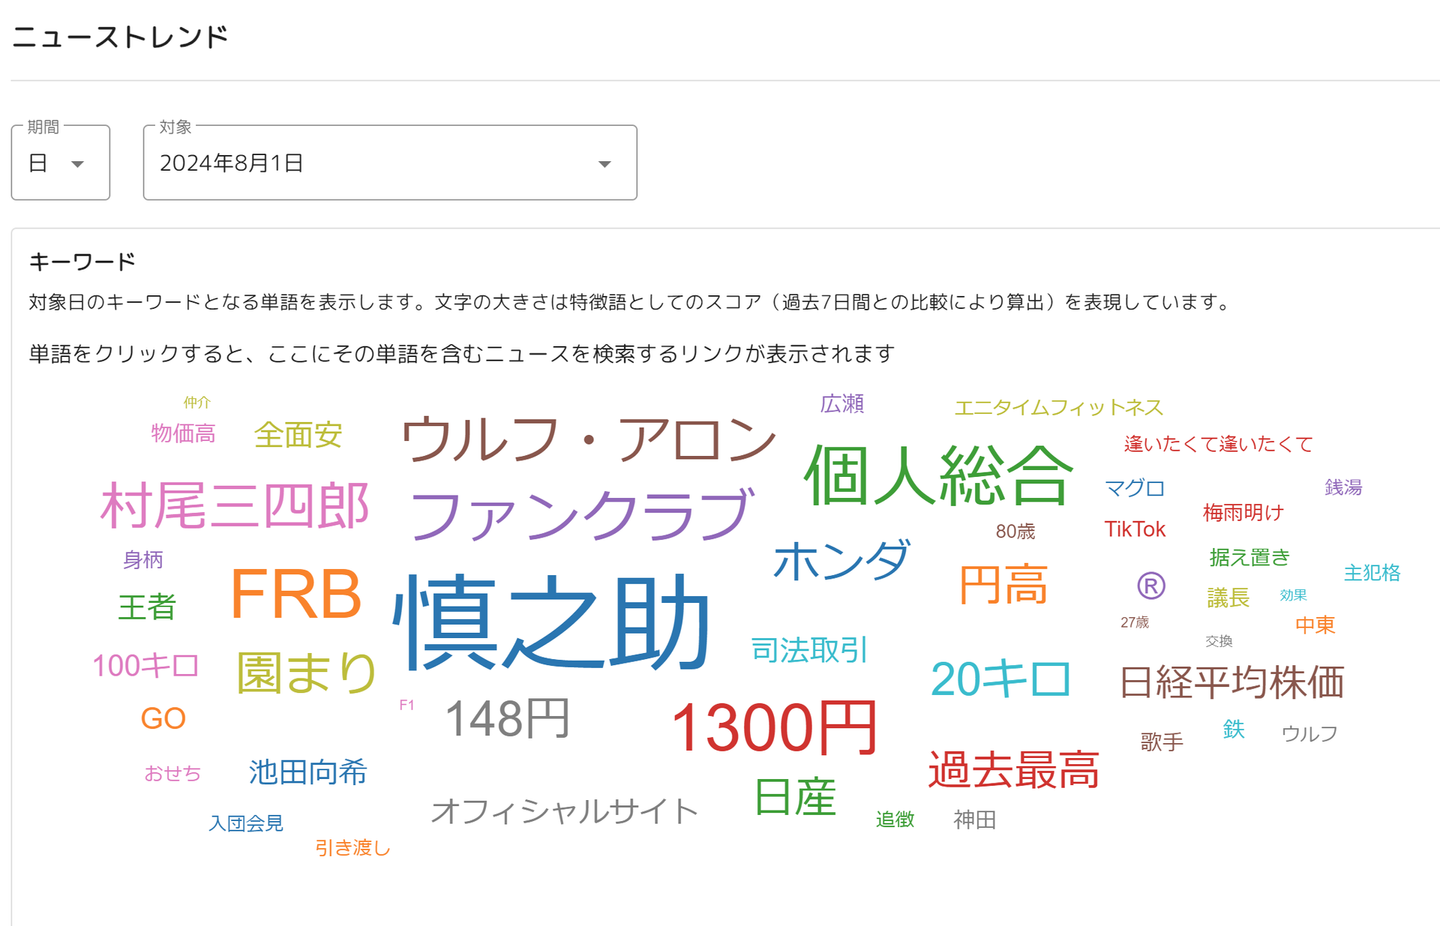
Task: Click the keyword 慎之助 in the word cloud
Action: [x=552, y=623]
